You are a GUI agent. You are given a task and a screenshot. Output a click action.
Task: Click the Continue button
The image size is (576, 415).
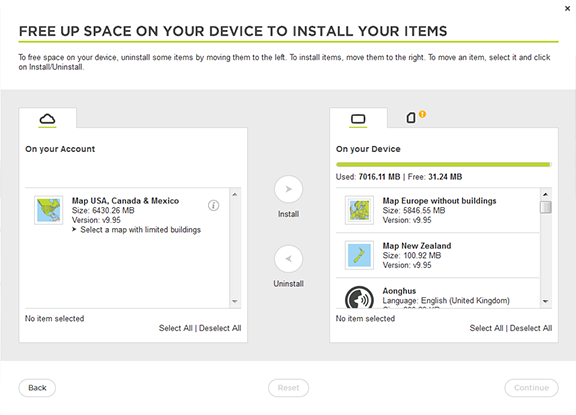pos(531,388)
